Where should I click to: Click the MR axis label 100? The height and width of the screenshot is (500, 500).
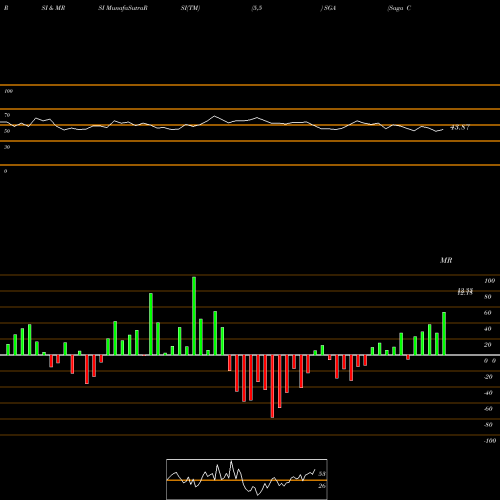tap(489, 281)
